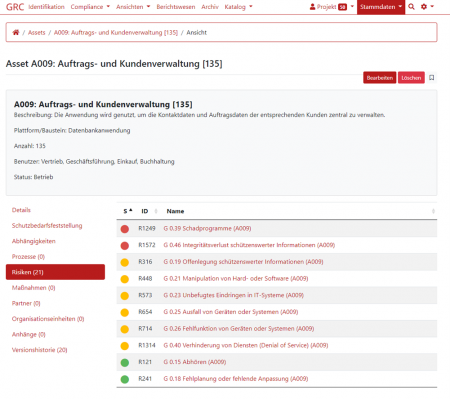
Task: Click the bookmark icon beside Löschen
Action: 432,78
